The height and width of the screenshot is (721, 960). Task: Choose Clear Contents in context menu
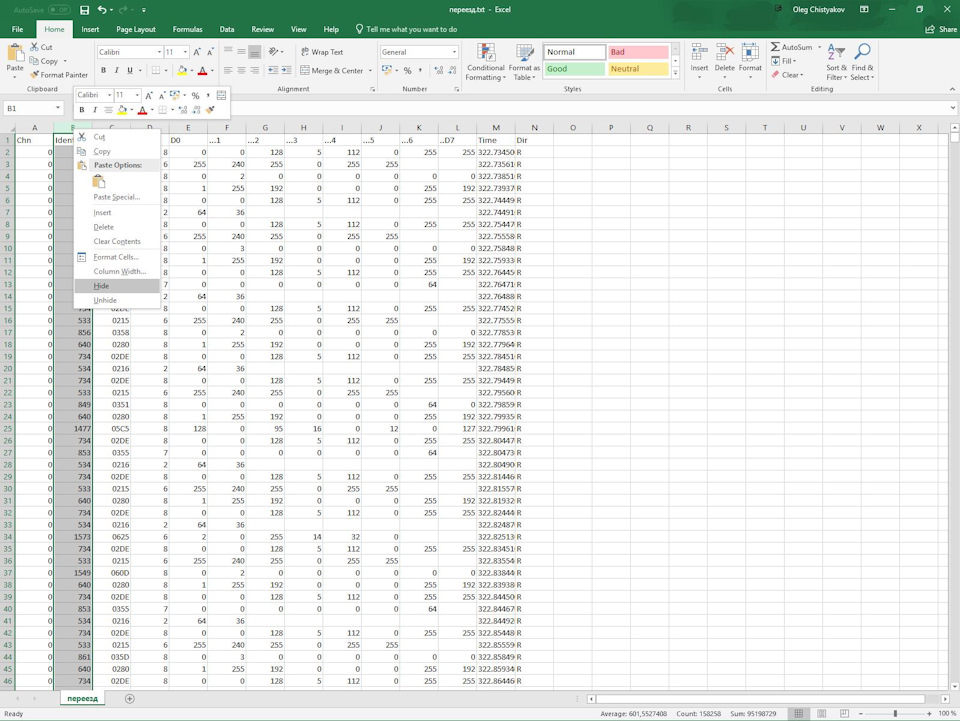point(117,241)
